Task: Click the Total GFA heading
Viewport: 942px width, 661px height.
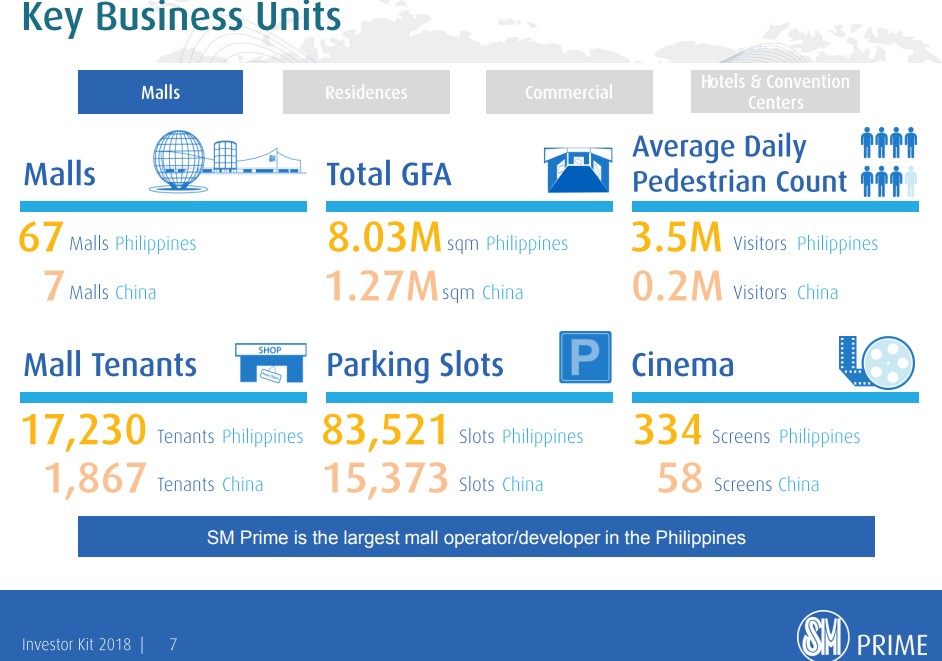Action: point(389,174)
